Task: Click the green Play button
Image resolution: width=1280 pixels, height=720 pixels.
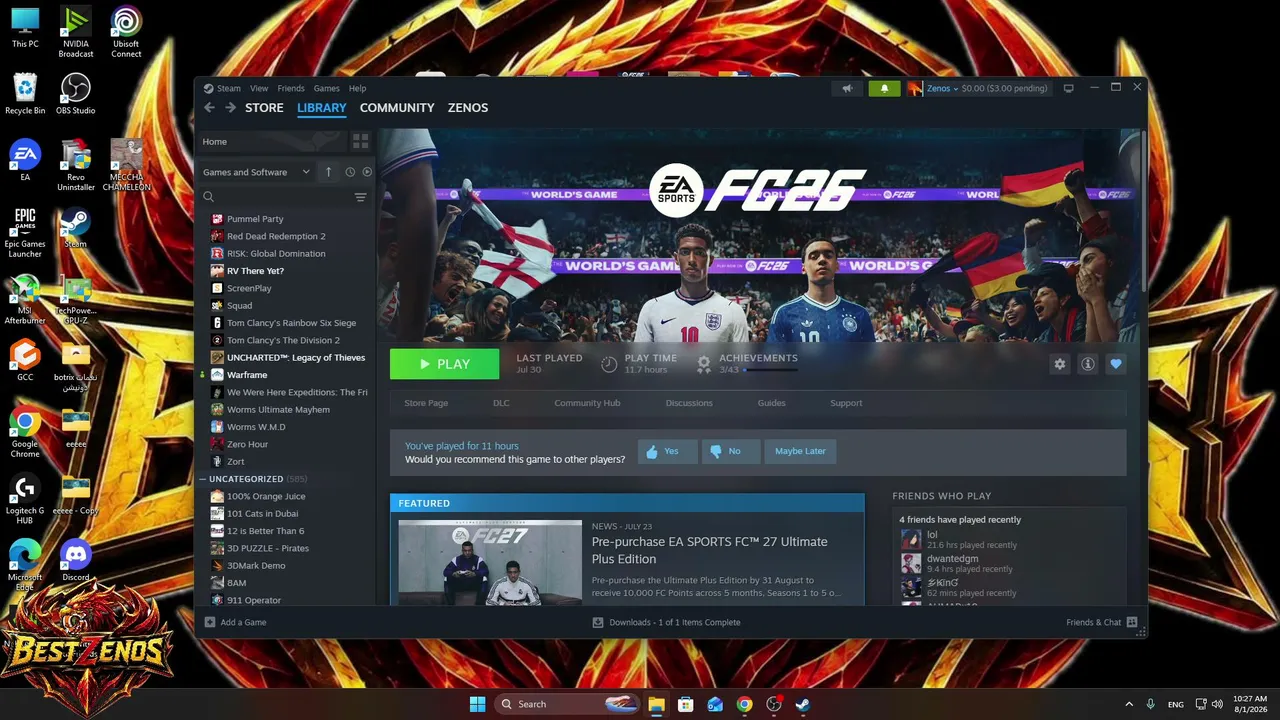Action: point(444,364)
